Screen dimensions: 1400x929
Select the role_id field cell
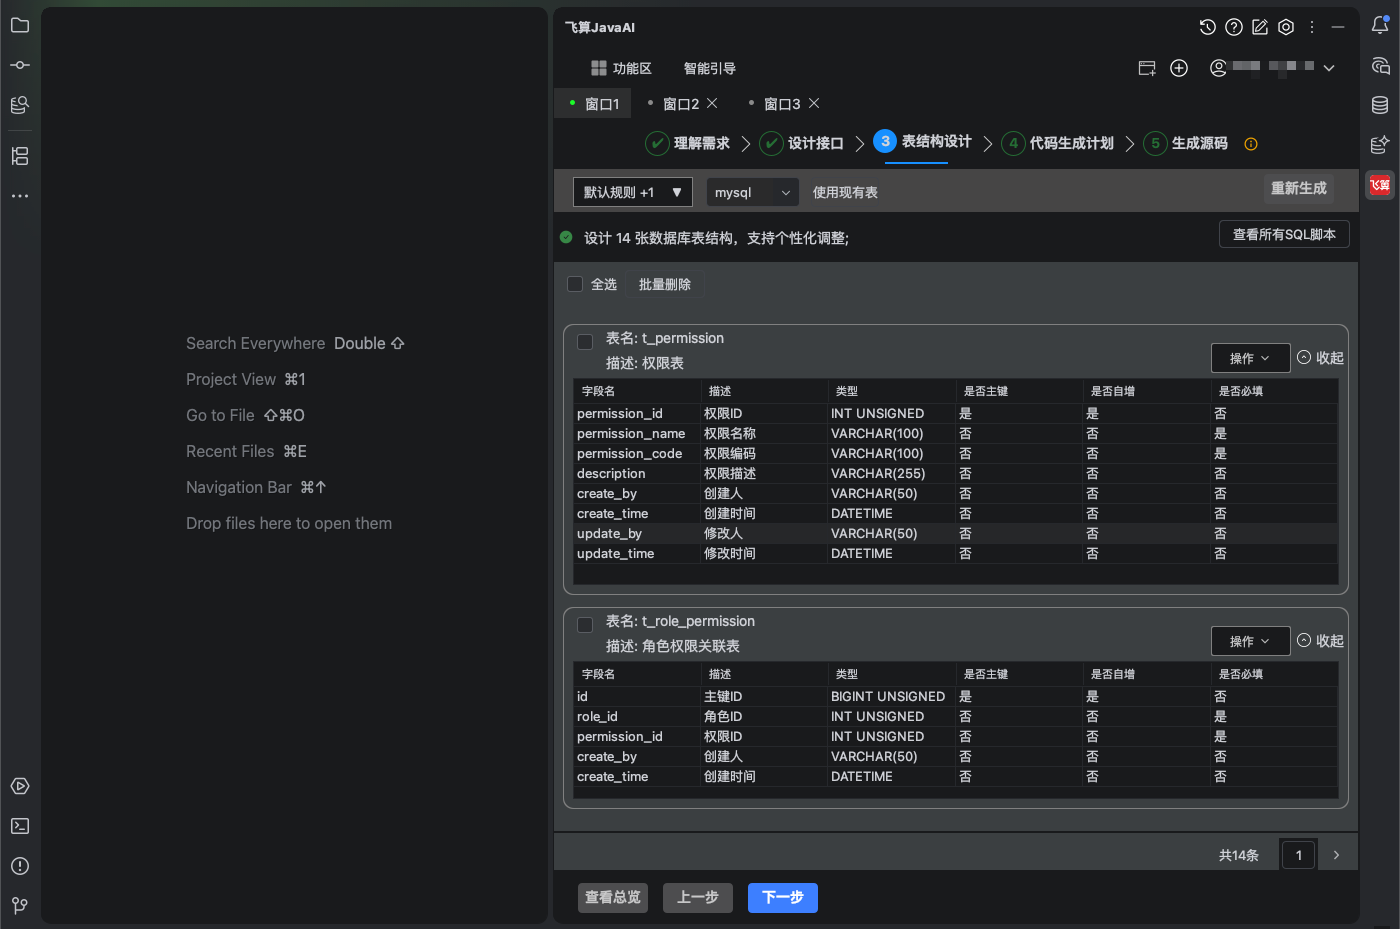click(x=637, y=716)
